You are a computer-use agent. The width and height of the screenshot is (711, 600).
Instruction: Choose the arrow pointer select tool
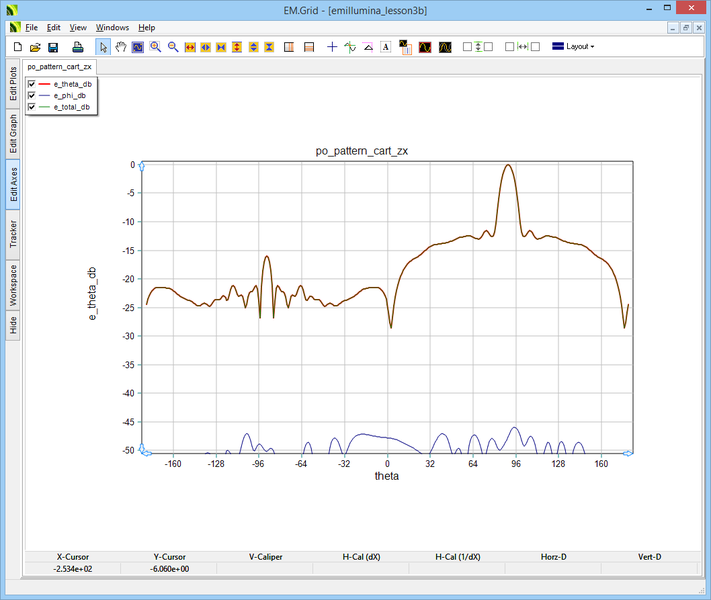tap(103, 47)
